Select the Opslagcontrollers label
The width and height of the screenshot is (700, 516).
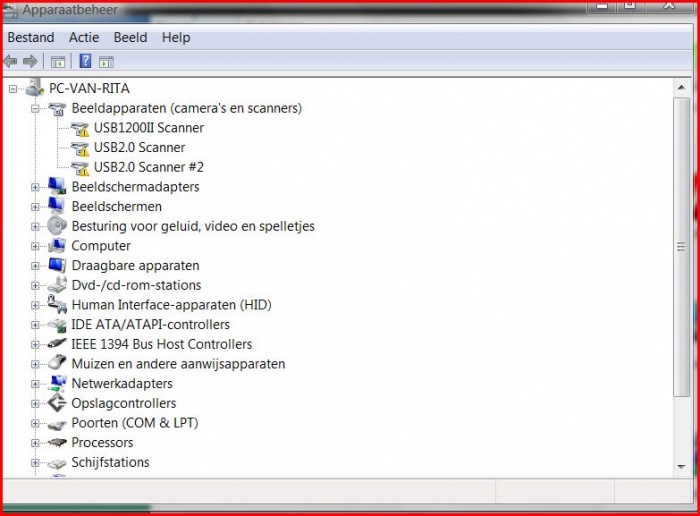124,403
